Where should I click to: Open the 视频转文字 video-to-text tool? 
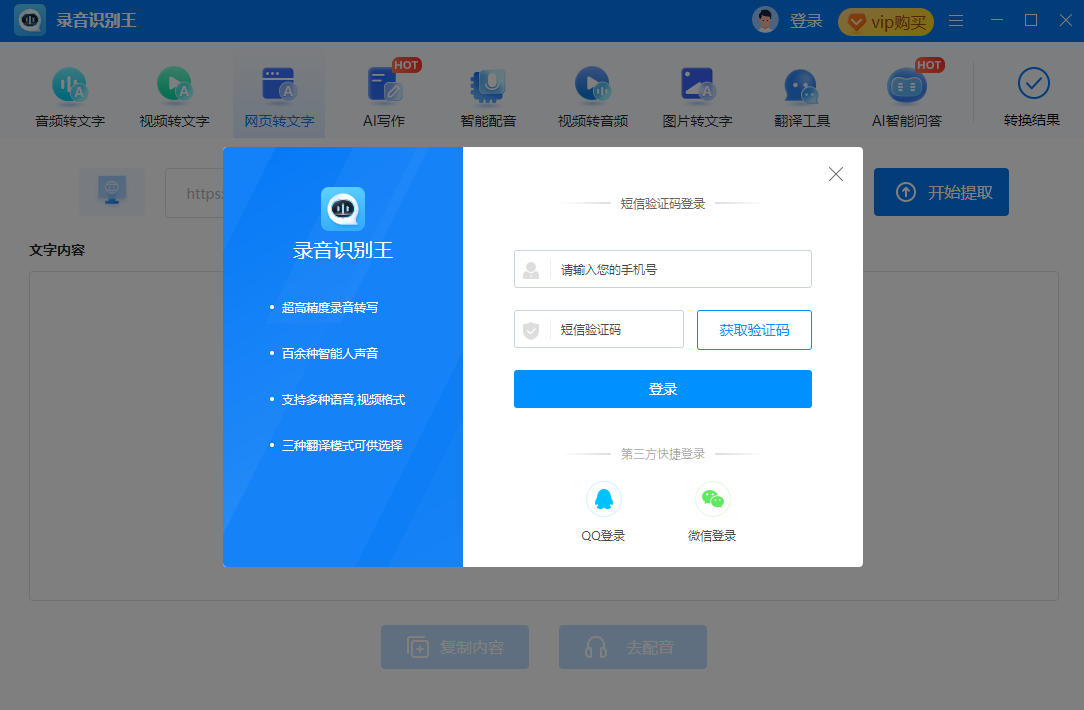point(174,97)
